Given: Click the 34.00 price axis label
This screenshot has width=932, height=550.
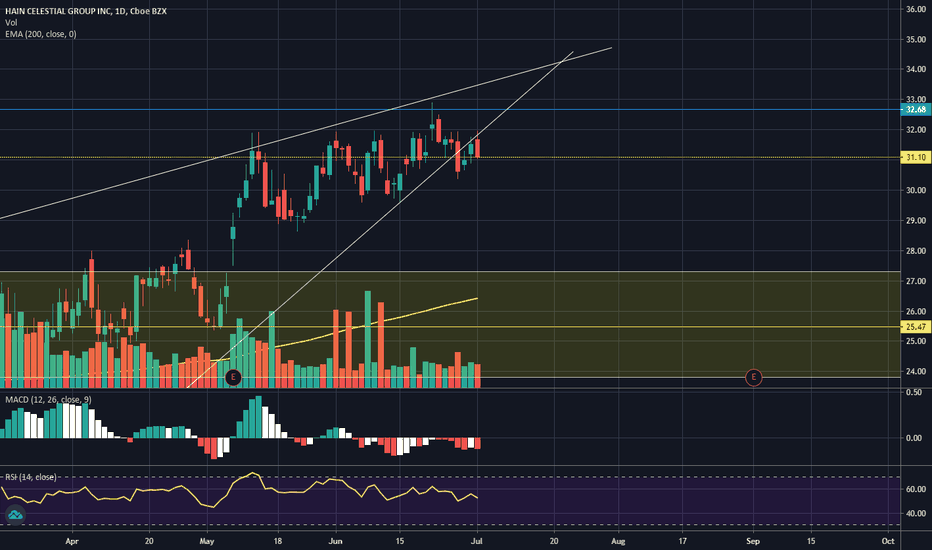Looking at the screenshot, I should point(916,70).
